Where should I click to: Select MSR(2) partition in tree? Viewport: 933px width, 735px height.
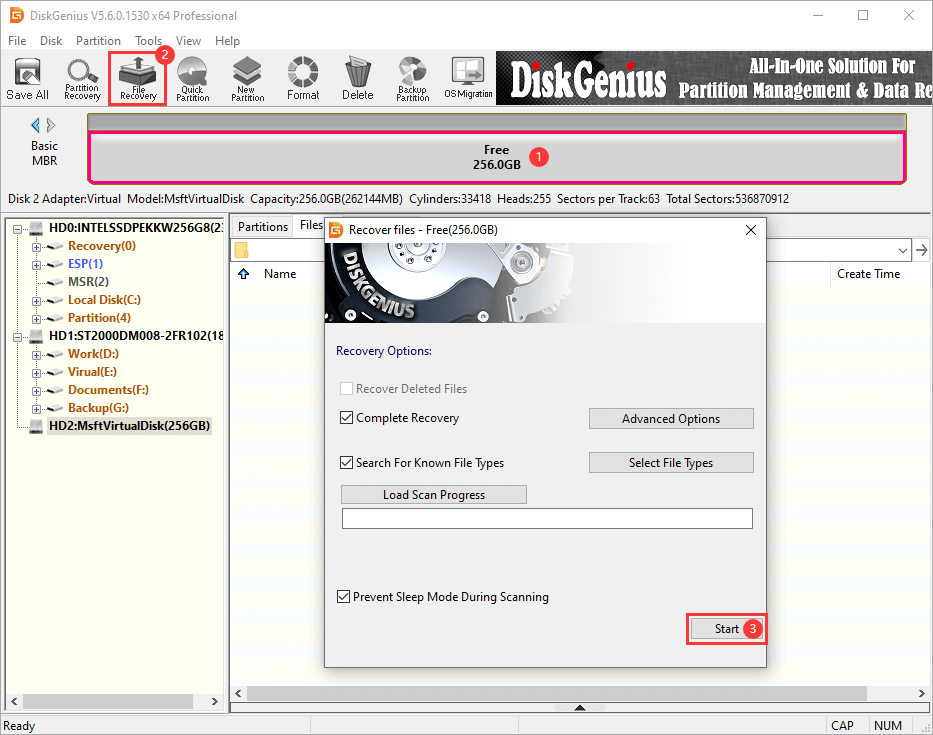pos(88,282)
